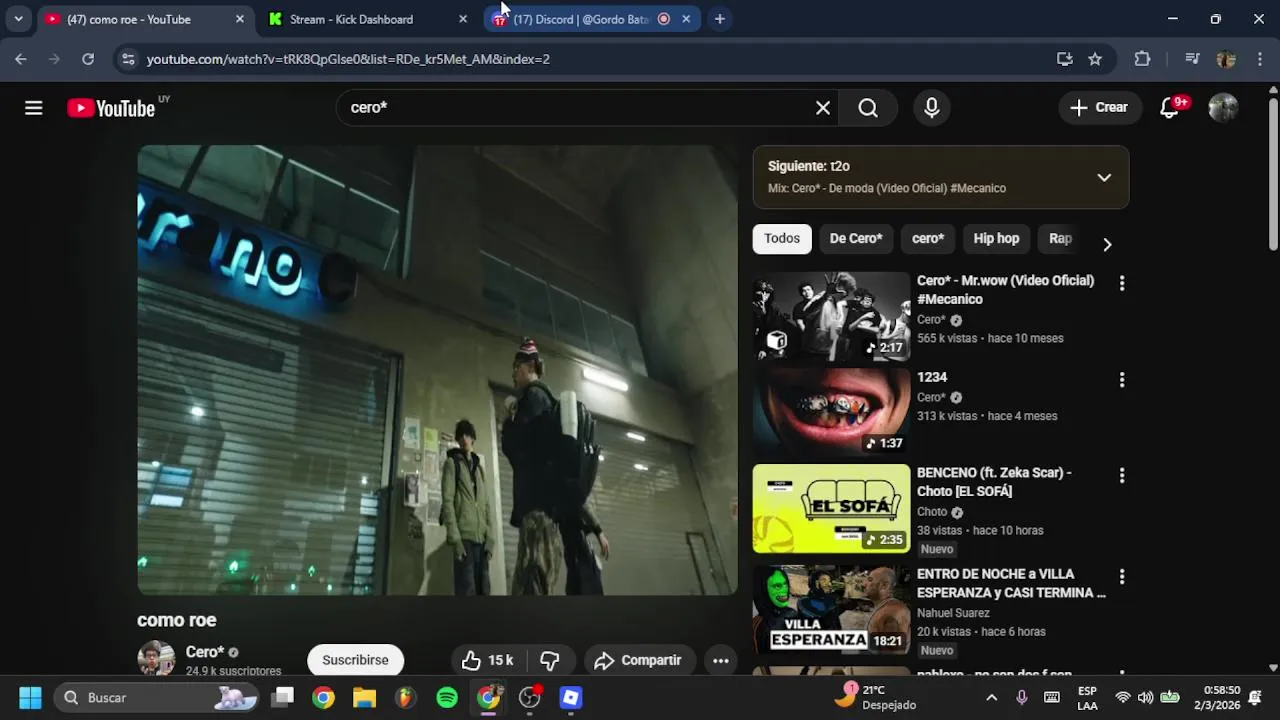Image resolution: width=1280 pixels, height=720 pixels.
Task: Open OBS Studio from the taskbar
Action: click(x=529, y=697)
